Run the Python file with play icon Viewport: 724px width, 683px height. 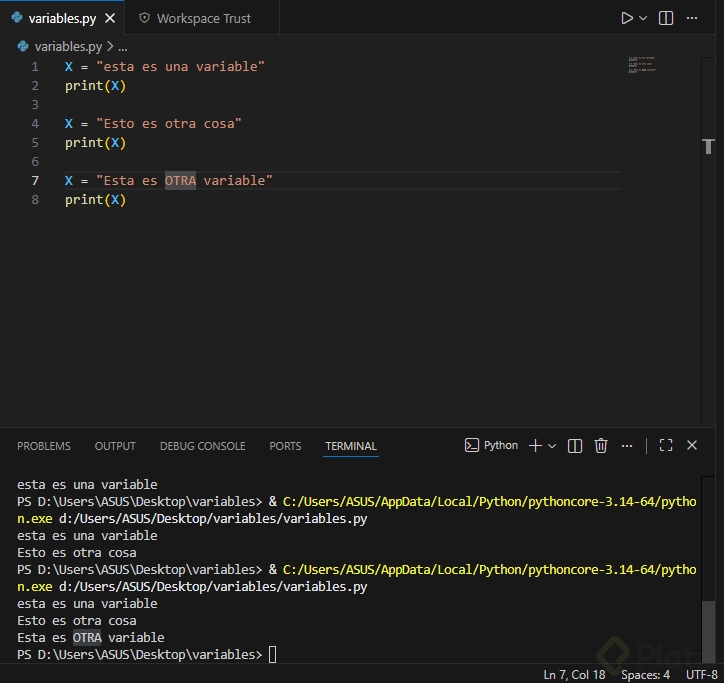pos(627,18)
